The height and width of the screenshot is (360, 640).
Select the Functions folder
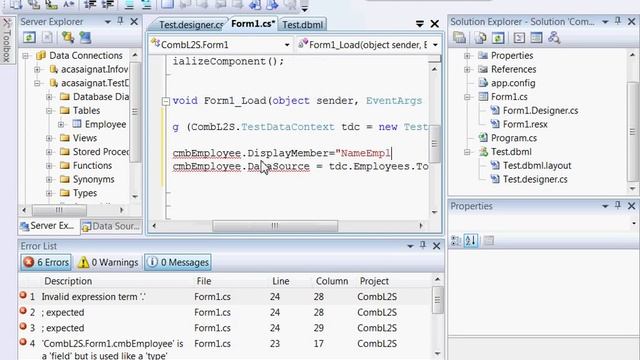(92, 165)
